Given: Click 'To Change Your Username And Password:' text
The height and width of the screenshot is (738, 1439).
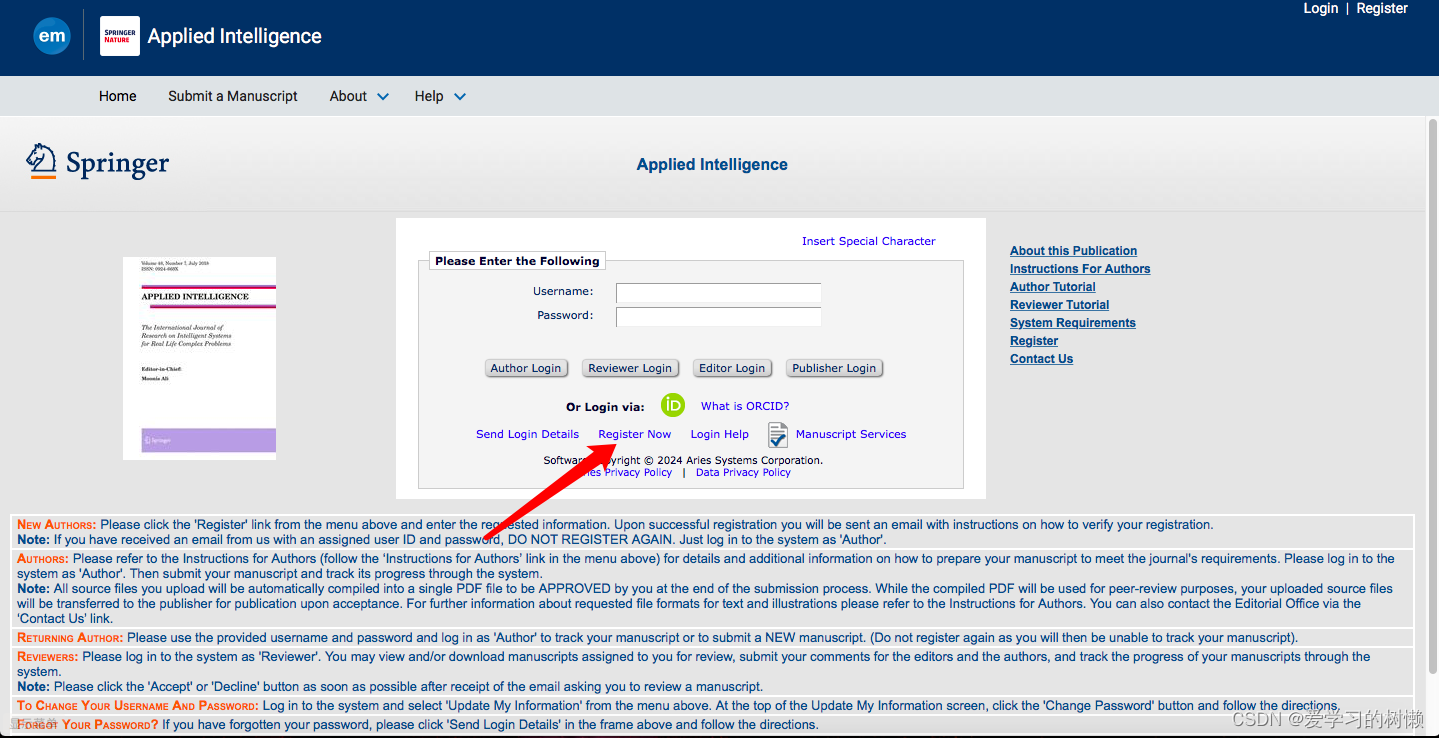Looking at the screenshot, I should [x=138, y=706].
